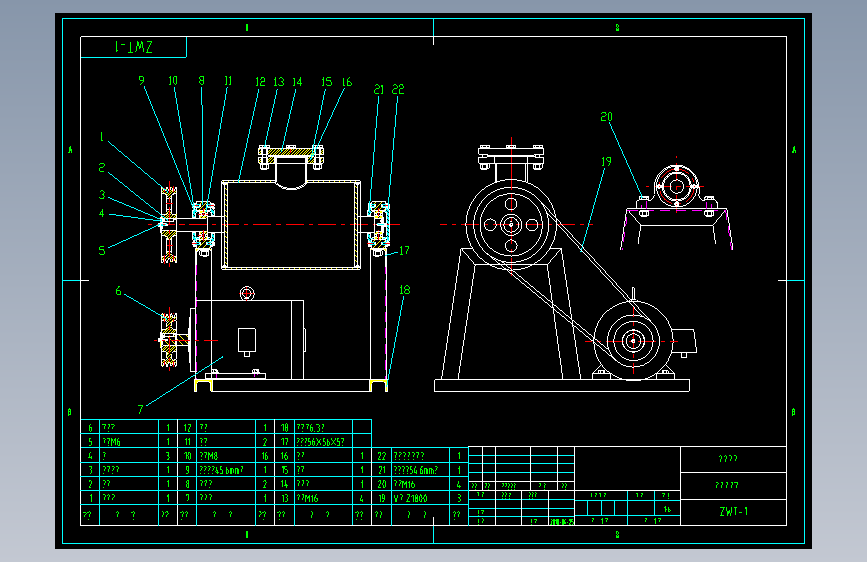Viewport: 867px width, 562px height.
Task: Click the '????45 6mm?' parts list entry
Action: pyautogui.click(x=221, y=470)
